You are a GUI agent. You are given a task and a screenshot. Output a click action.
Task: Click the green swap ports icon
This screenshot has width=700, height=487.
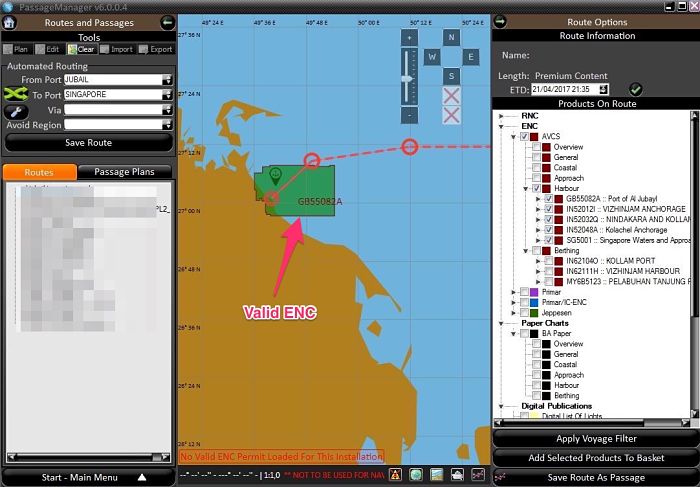(x=15, y=94)
